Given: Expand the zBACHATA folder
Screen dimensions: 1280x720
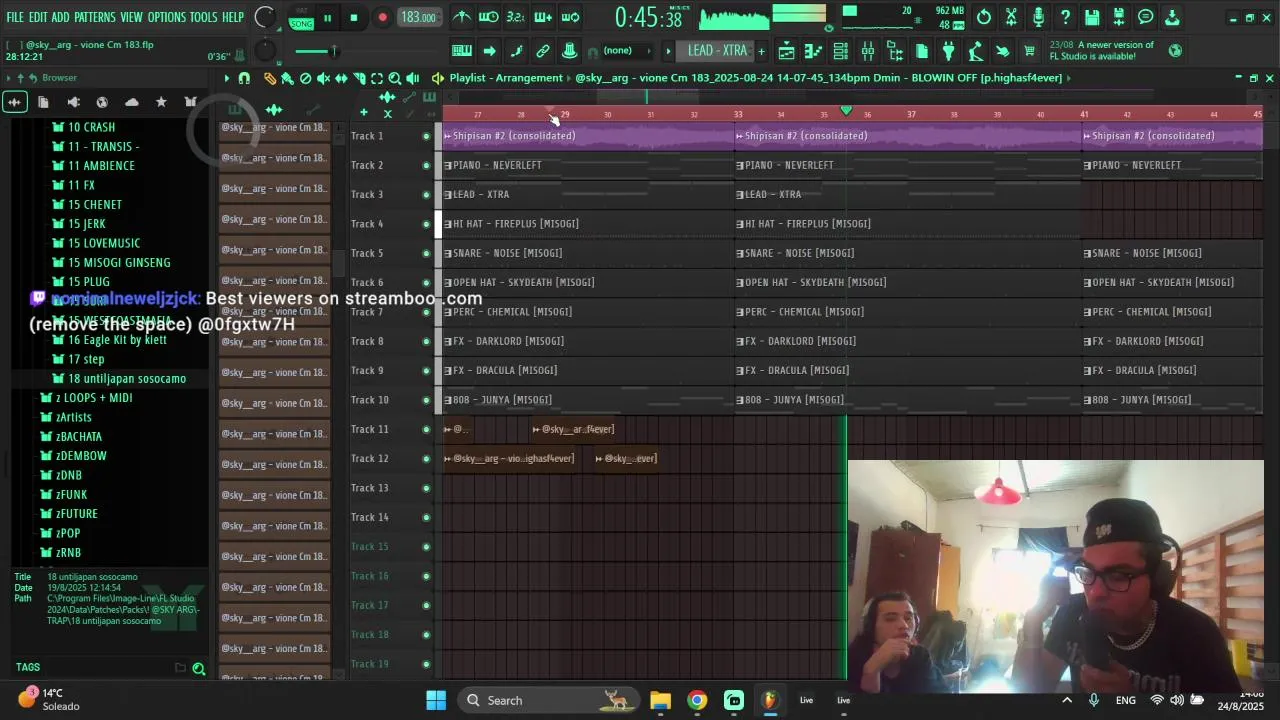Looking at the screenshot, I should pyautogui.click(x=70, y=436).
